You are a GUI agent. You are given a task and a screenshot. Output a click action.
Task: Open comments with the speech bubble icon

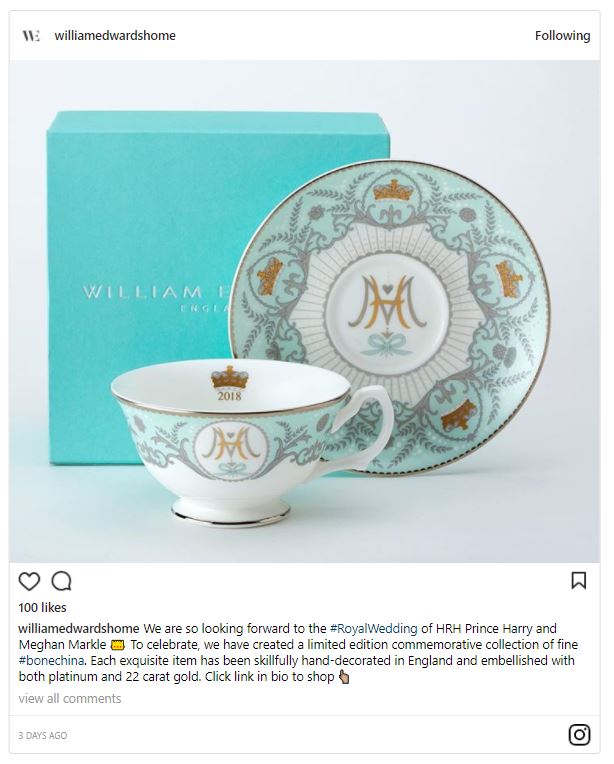[62, 581]
